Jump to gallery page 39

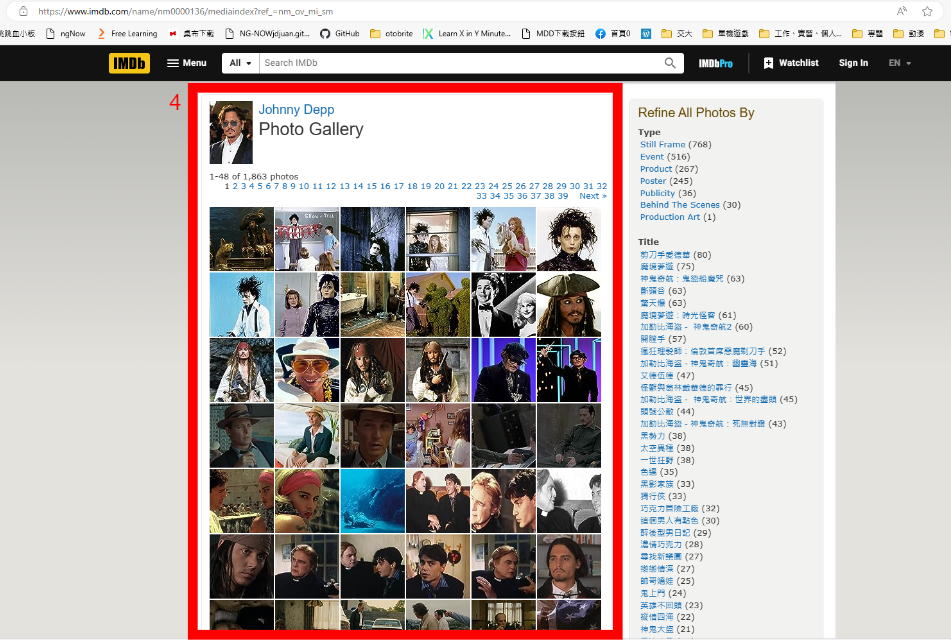pyautogui.click(x=563, y=196)
